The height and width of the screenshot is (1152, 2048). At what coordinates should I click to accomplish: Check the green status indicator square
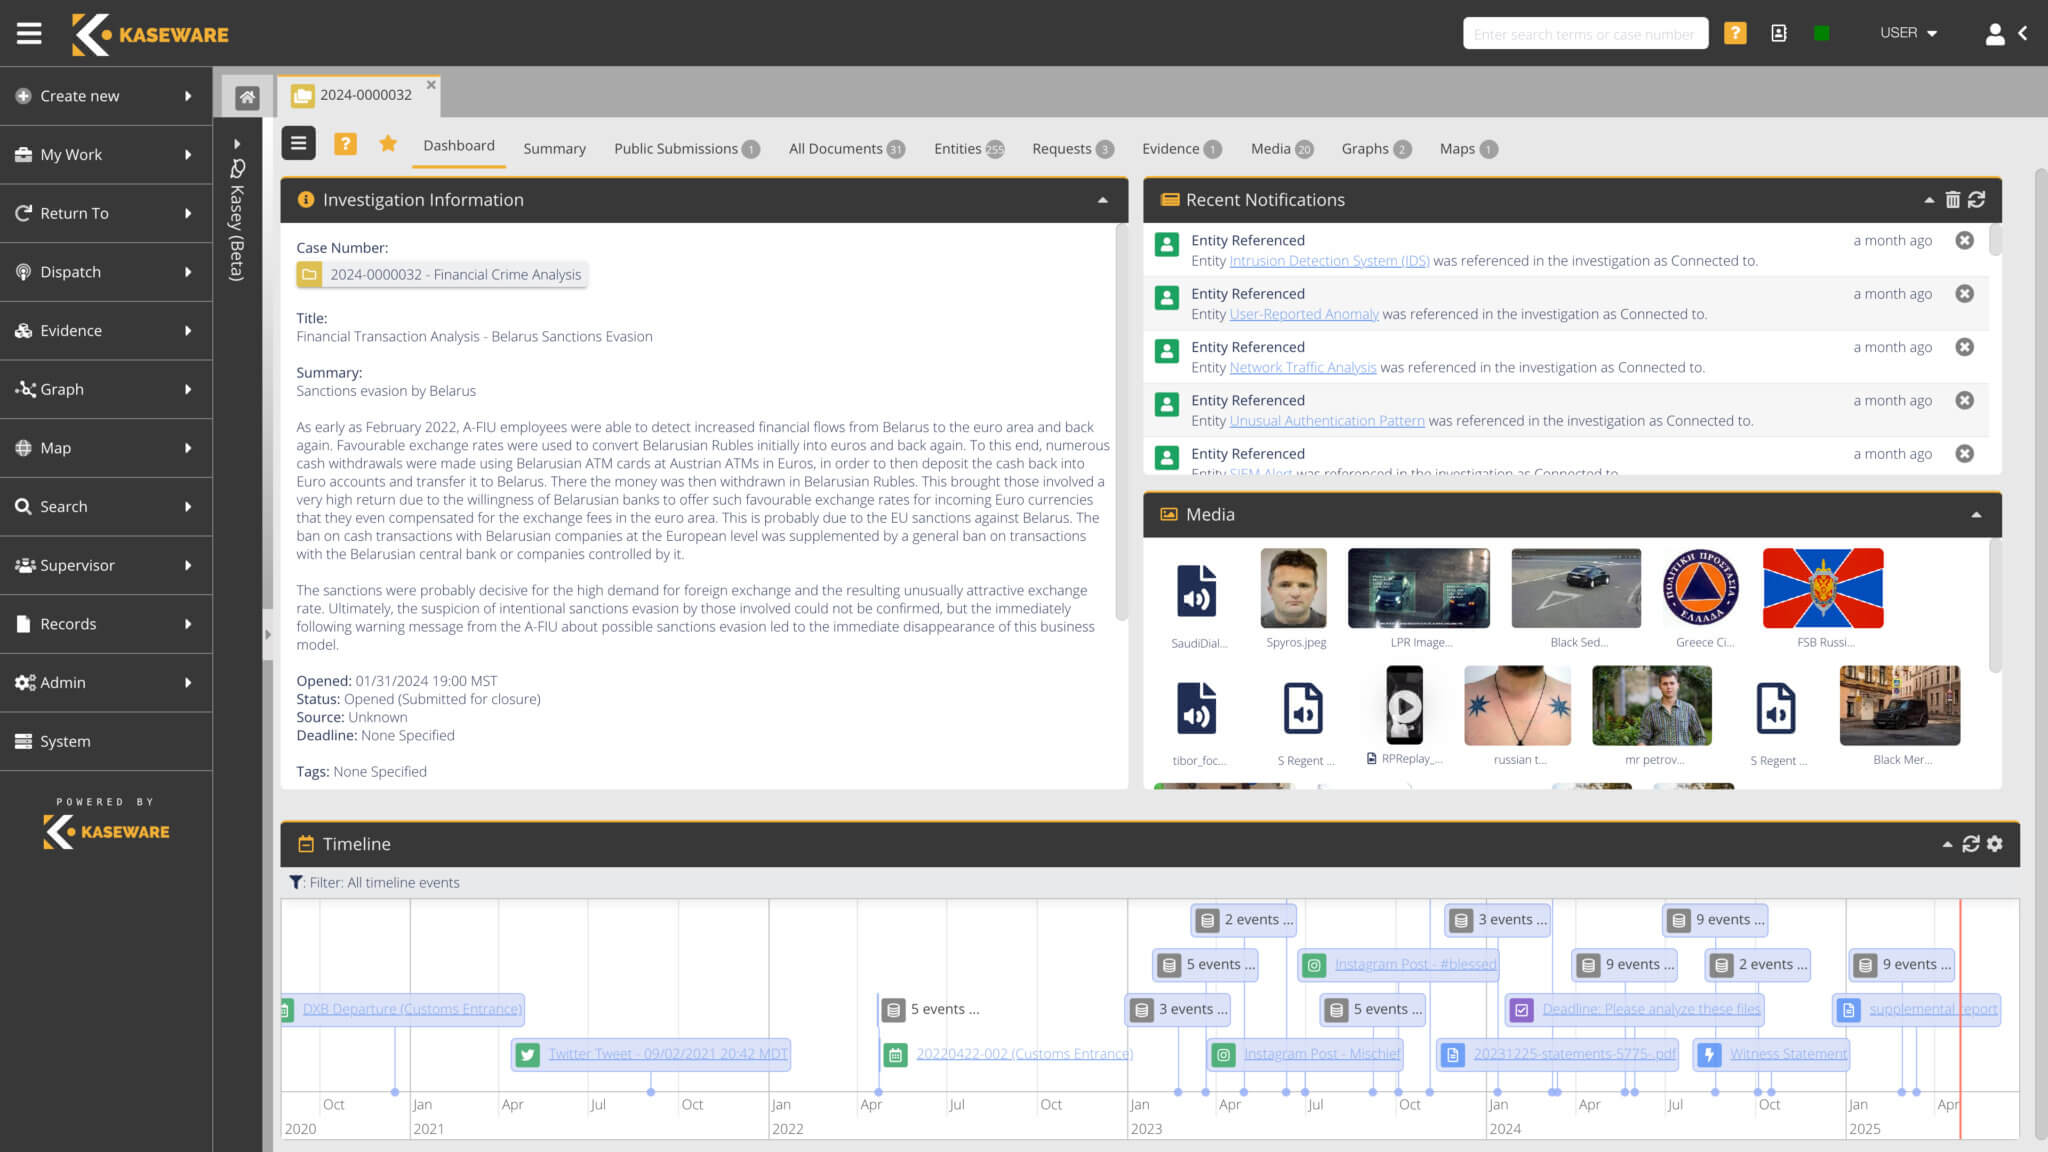click(1821, 32)
